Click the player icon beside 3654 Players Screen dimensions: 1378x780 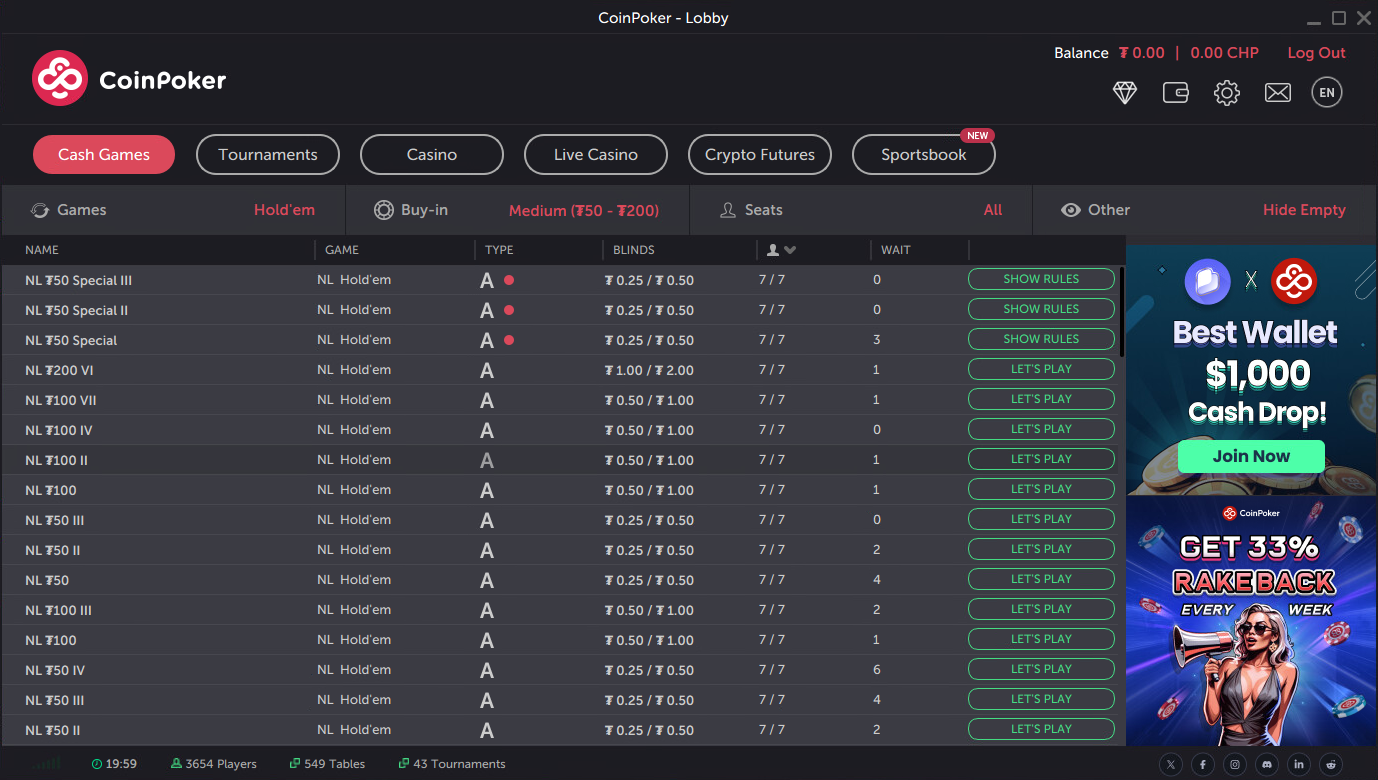pyautogui.click(x=177, y=764)
